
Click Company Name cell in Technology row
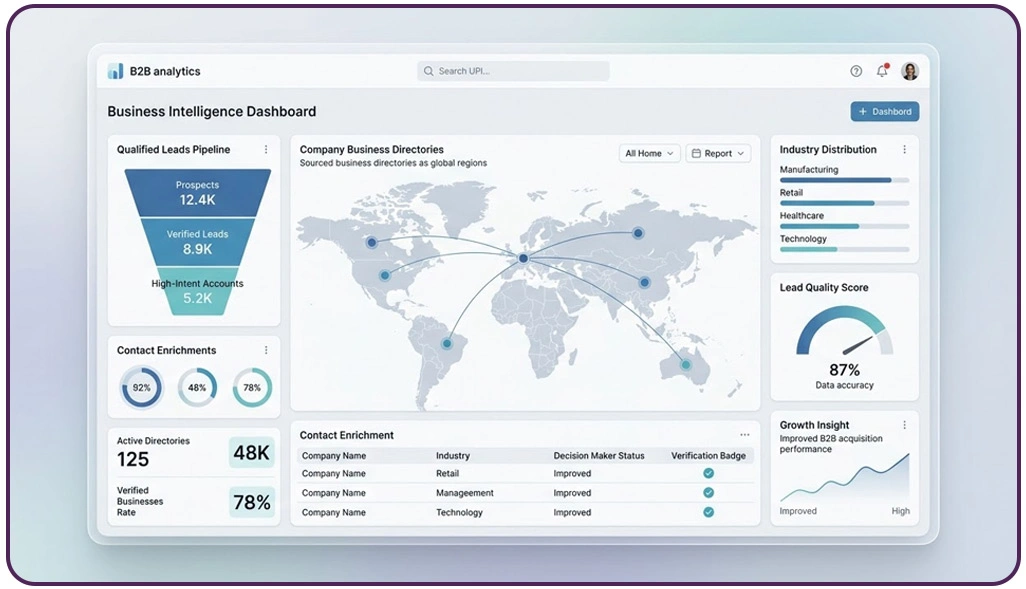pyautogui.click(x=334, y=512)
